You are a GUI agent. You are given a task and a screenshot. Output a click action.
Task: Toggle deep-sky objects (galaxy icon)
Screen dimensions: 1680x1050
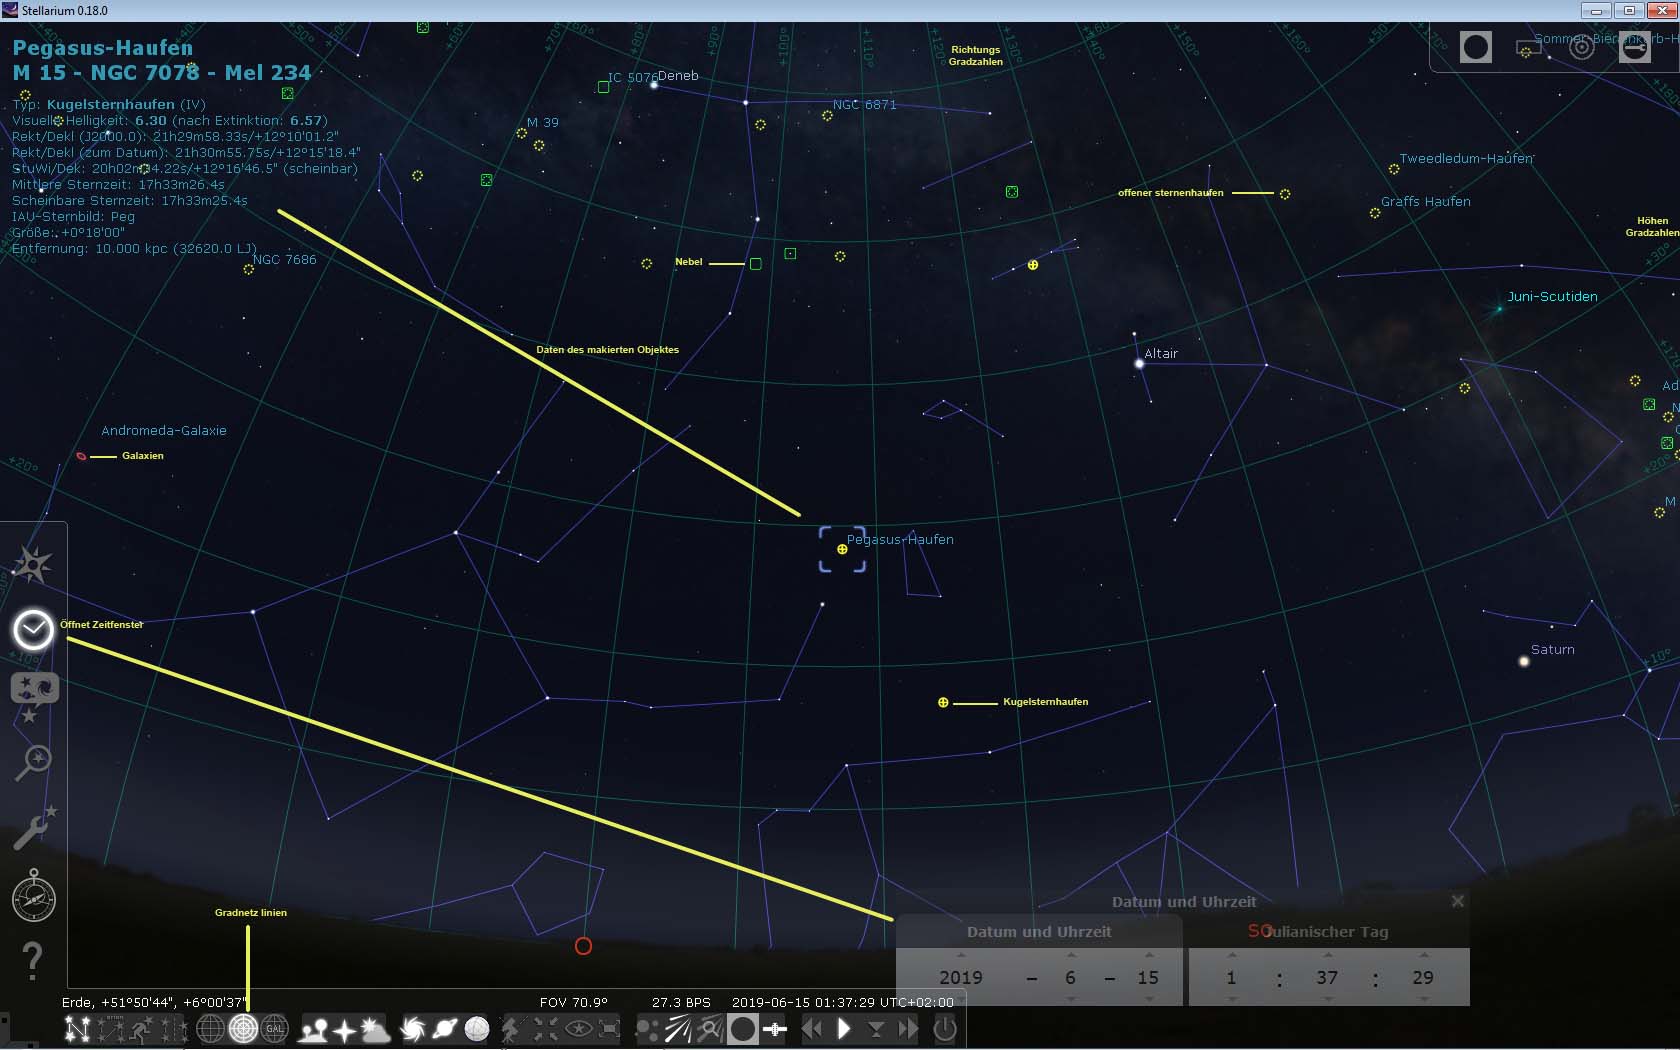tap(413, 1028)
